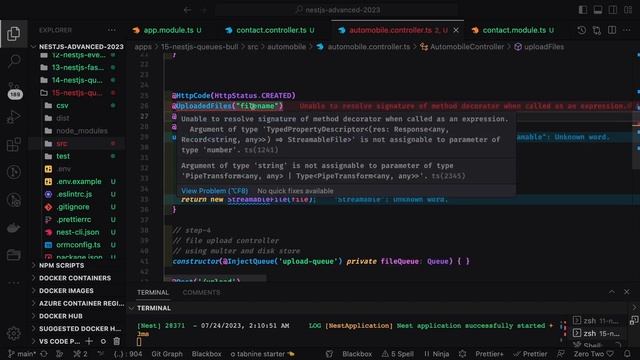640x360 pixels.
Task: Click the nestjs-advanced-2023 command center search
Action: click(x=337, y=10)
